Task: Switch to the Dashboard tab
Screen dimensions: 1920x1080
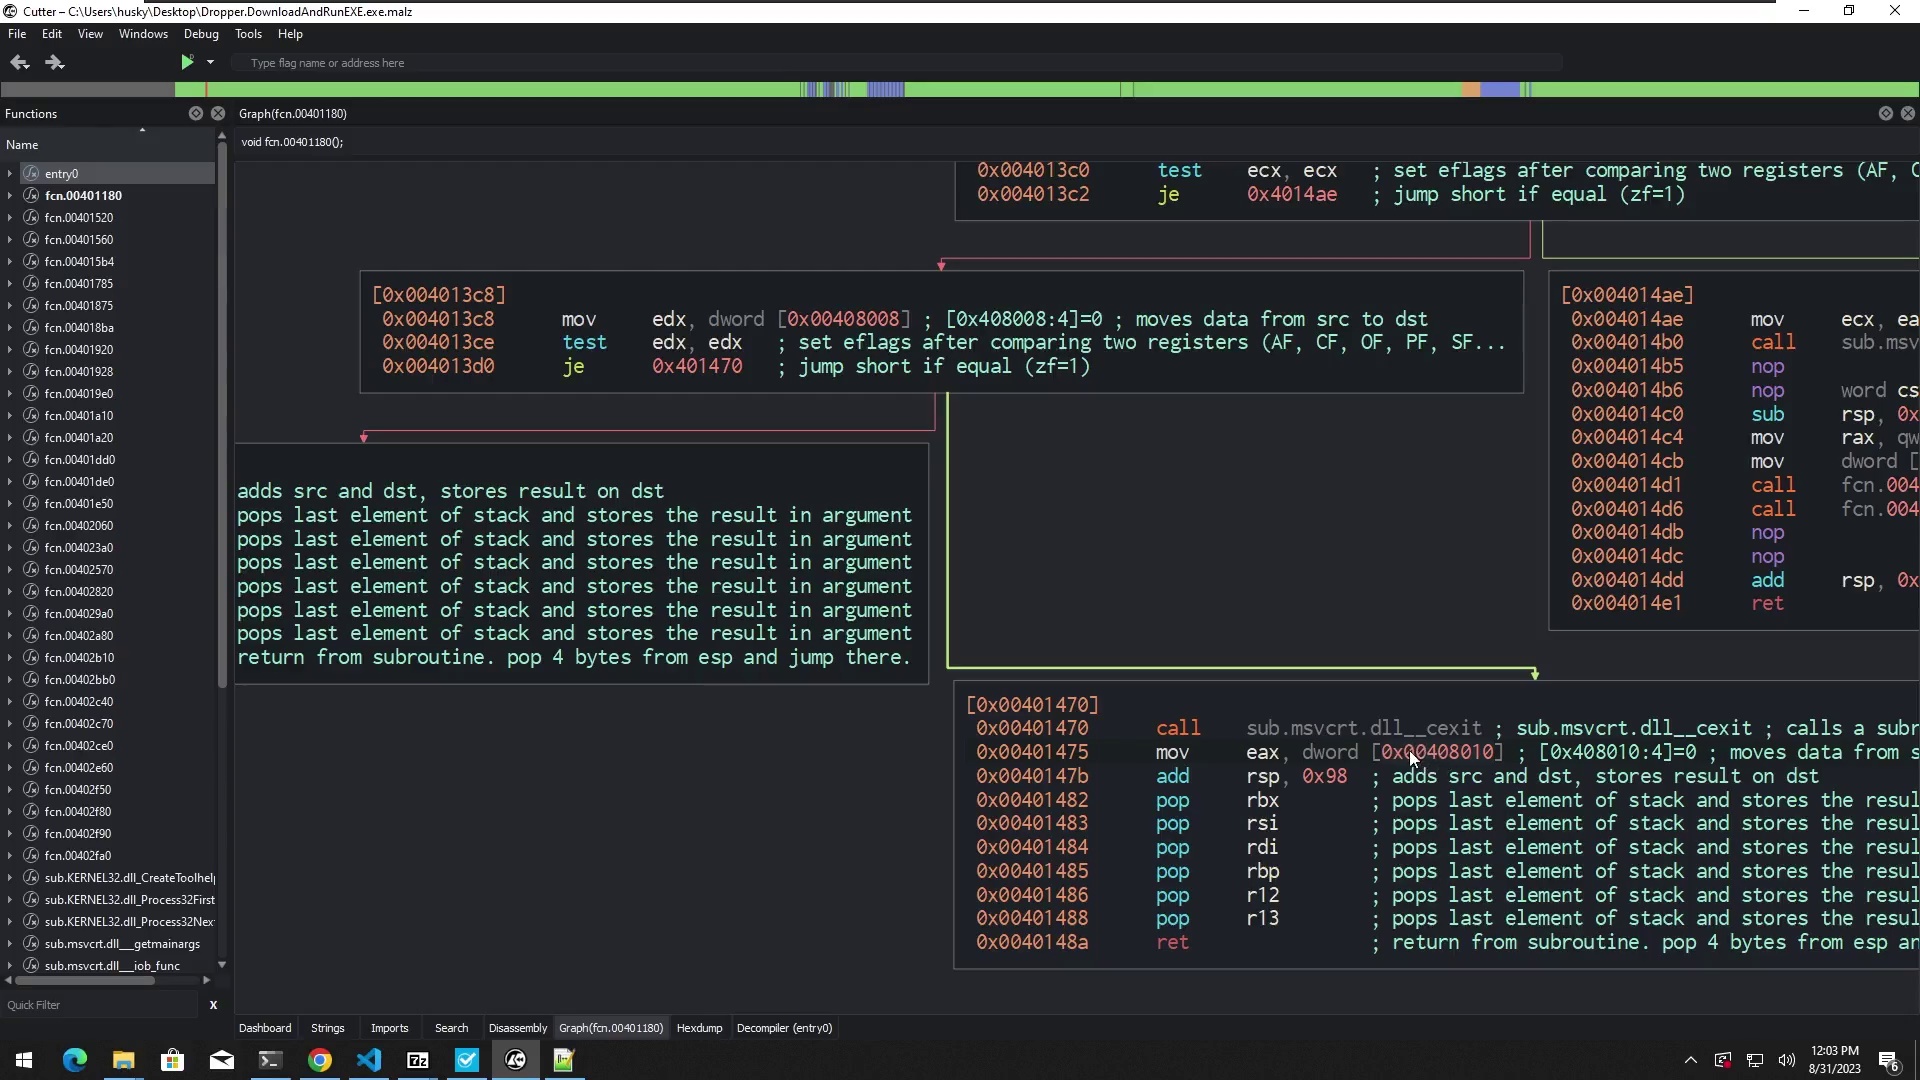Action: pyautogui.click(x=265, y=1028)
